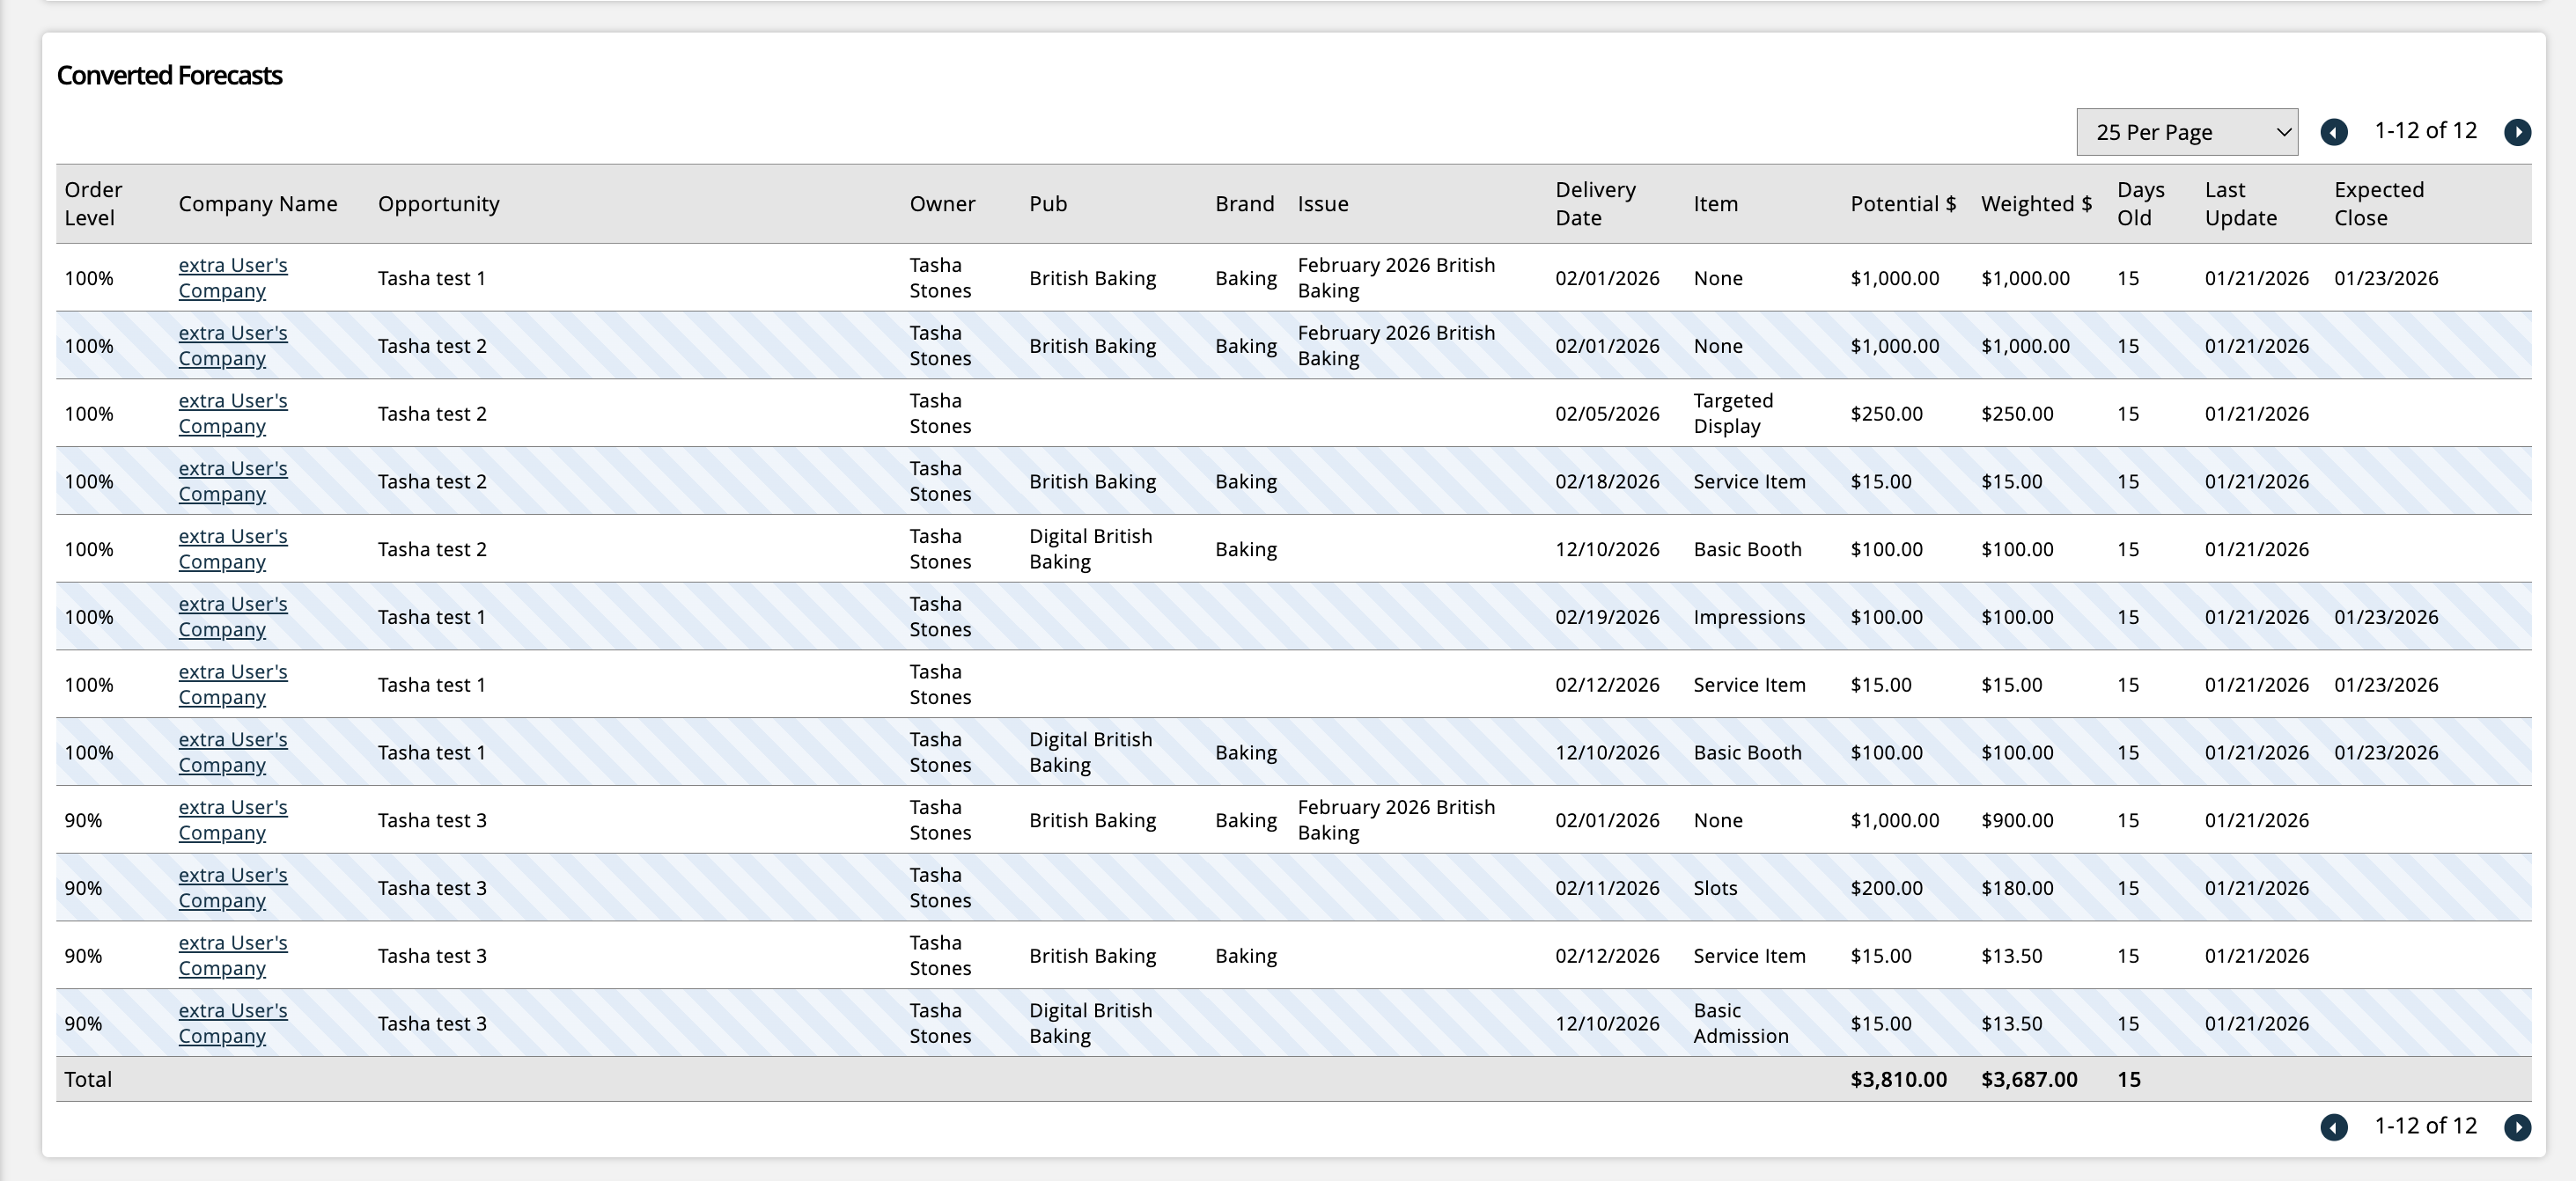Sort by Company Name column header
This screenshot has width=2576, height=1181.
click(x=257, y=204)
